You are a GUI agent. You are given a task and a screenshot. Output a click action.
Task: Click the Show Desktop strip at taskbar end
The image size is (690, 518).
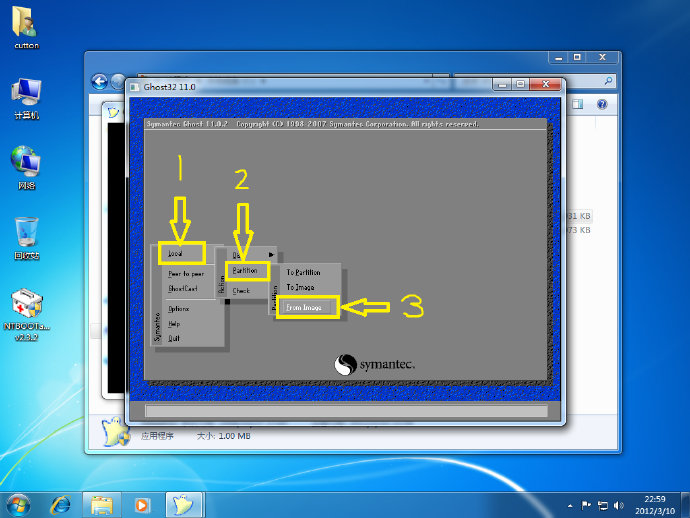[686, 505]
